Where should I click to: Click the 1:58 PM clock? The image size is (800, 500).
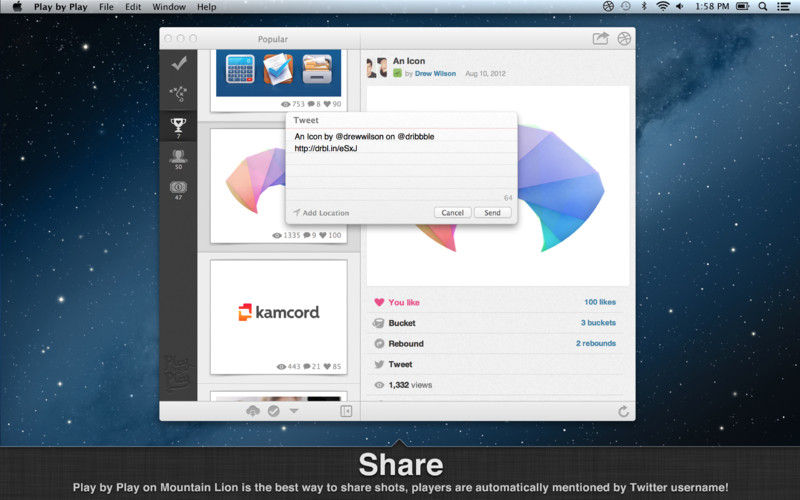pyautogui.click(x=712, y=7)
